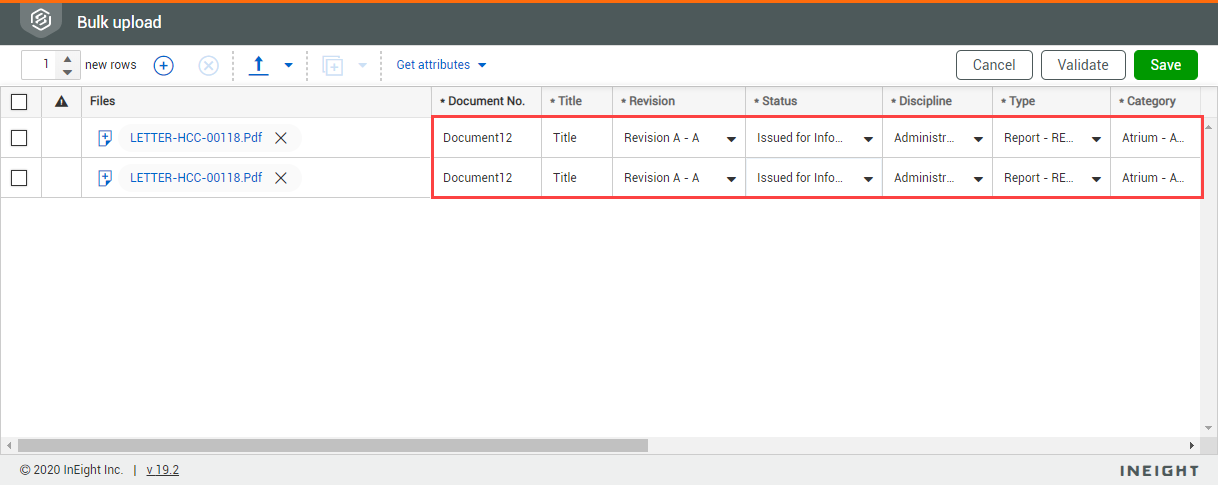Screen dimensions: 1218x485
Task: Increase new rows count with stepper up arrow
Action: point(67,59)
